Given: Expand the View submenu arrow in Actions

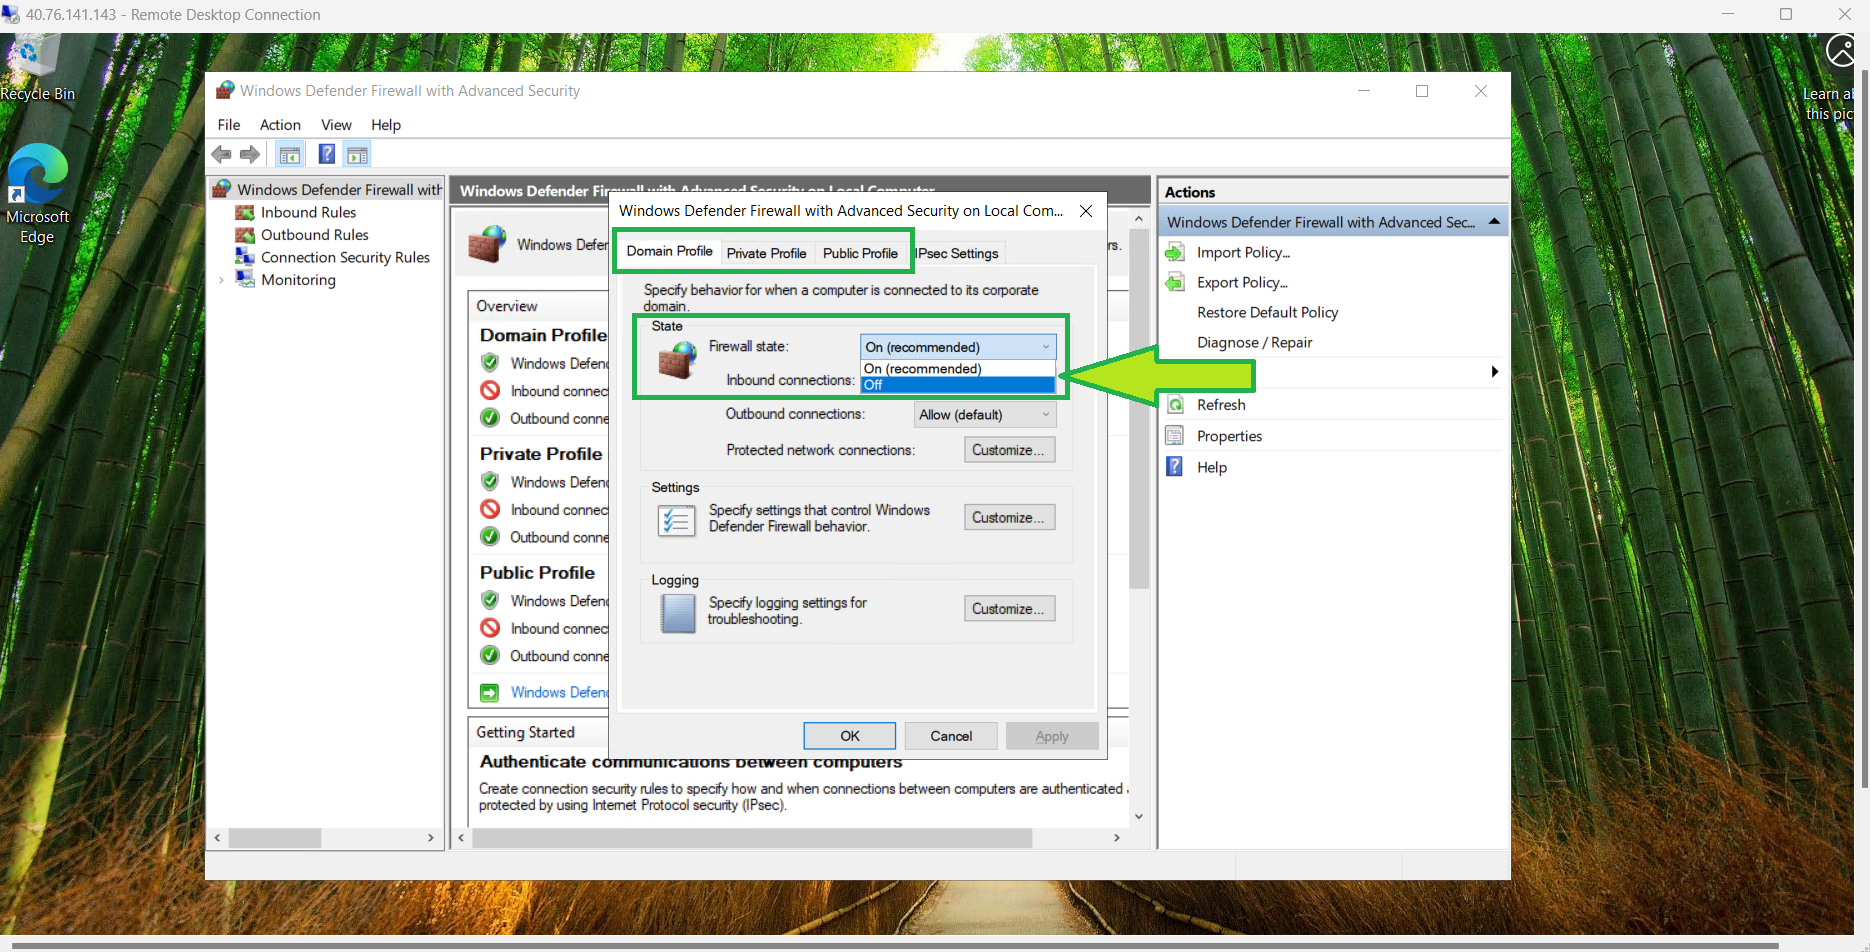Looking at the screenshot, I should pos(1494,372).
